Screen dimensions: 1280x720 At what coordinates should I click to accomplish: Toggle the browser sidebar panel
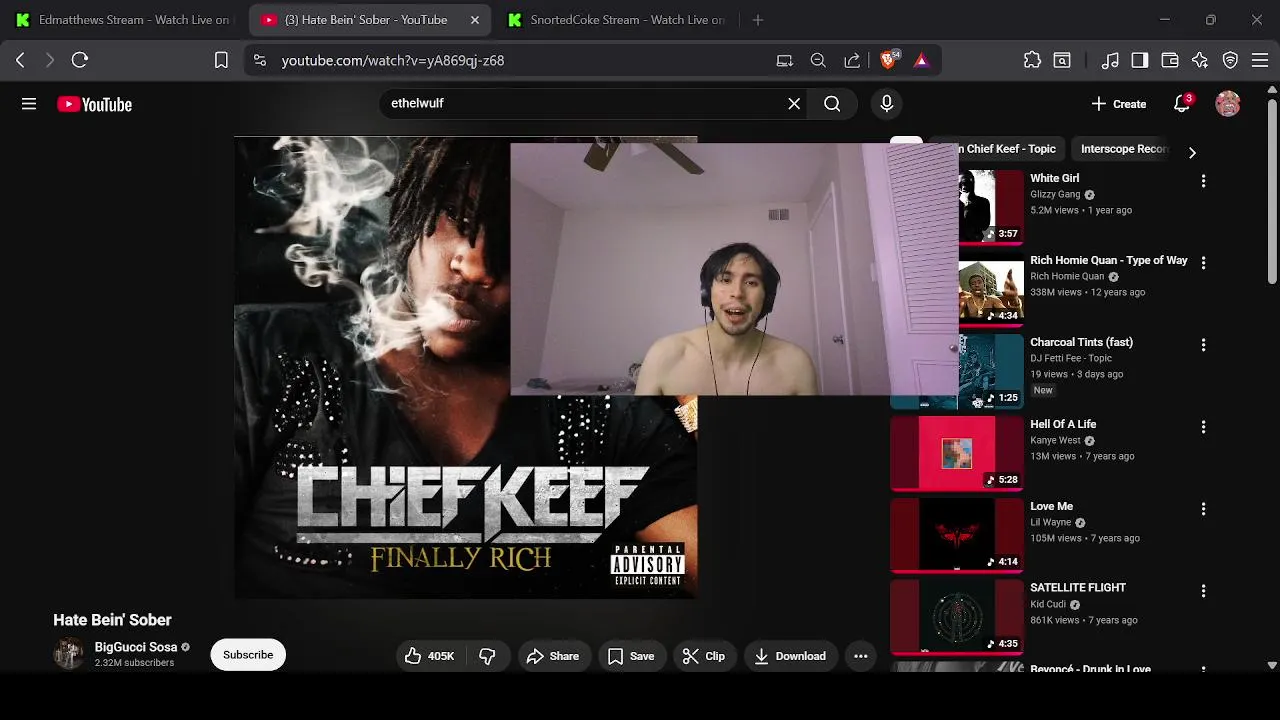(1140, 60)
